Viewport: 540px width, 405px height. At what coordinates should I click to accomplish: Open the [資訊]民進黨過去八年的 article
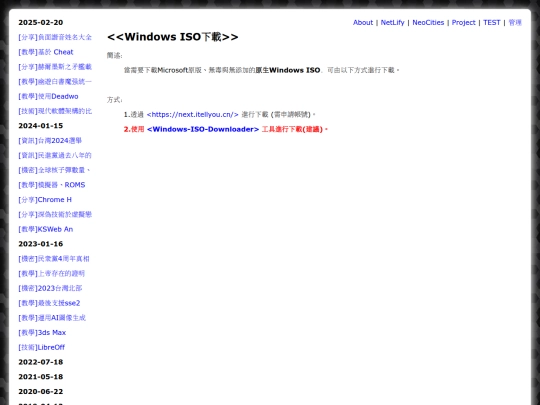[x=55, y=155]
